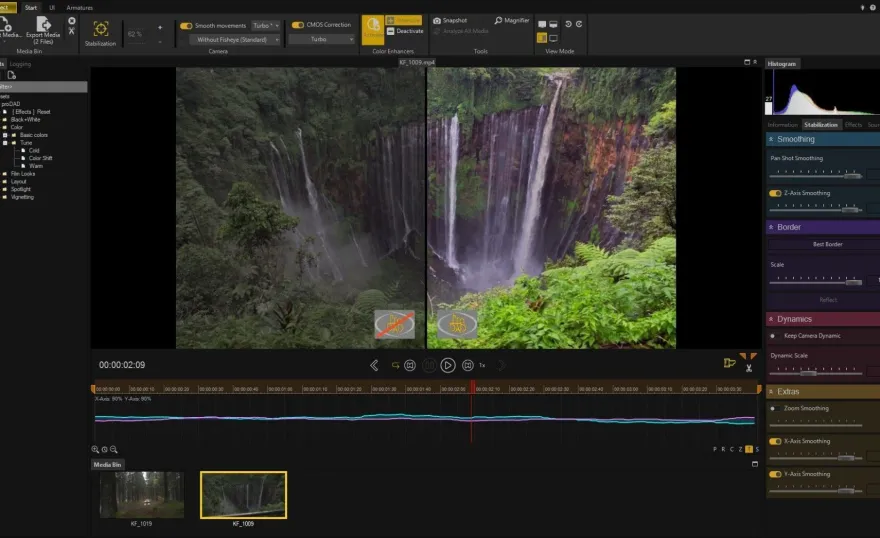This screenshot has height=538, width=880.
Task: Click the crossed-out stabilization overlay on left preview
Action: 395,324
